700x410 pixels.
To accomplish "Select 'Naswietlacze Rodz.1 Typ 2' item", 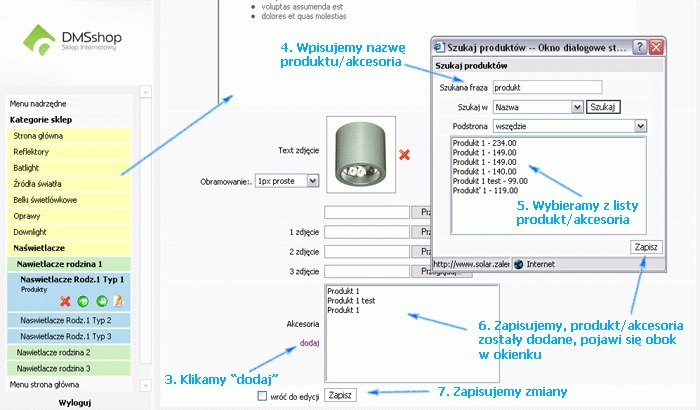I will tap(69, 320).
